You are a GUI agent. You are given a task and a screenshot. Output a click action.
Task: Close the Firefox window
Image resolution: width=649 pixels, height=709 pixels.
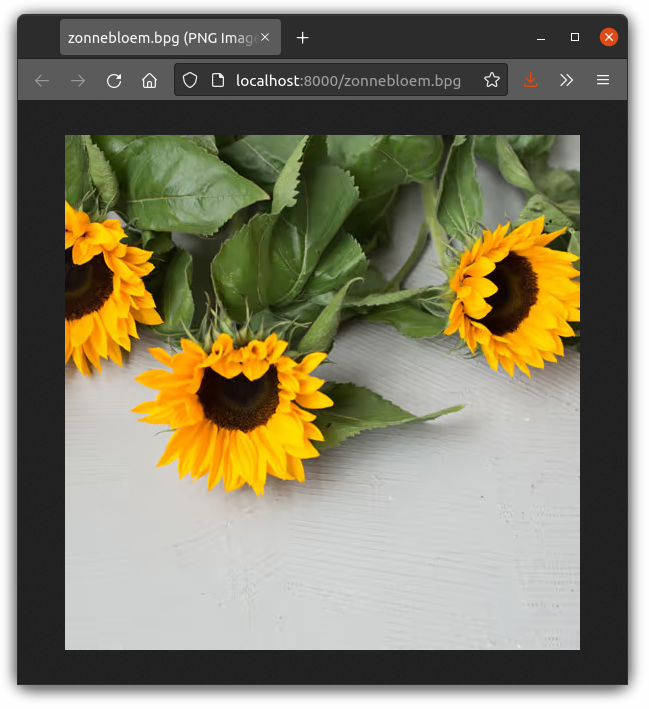[608, 38]
